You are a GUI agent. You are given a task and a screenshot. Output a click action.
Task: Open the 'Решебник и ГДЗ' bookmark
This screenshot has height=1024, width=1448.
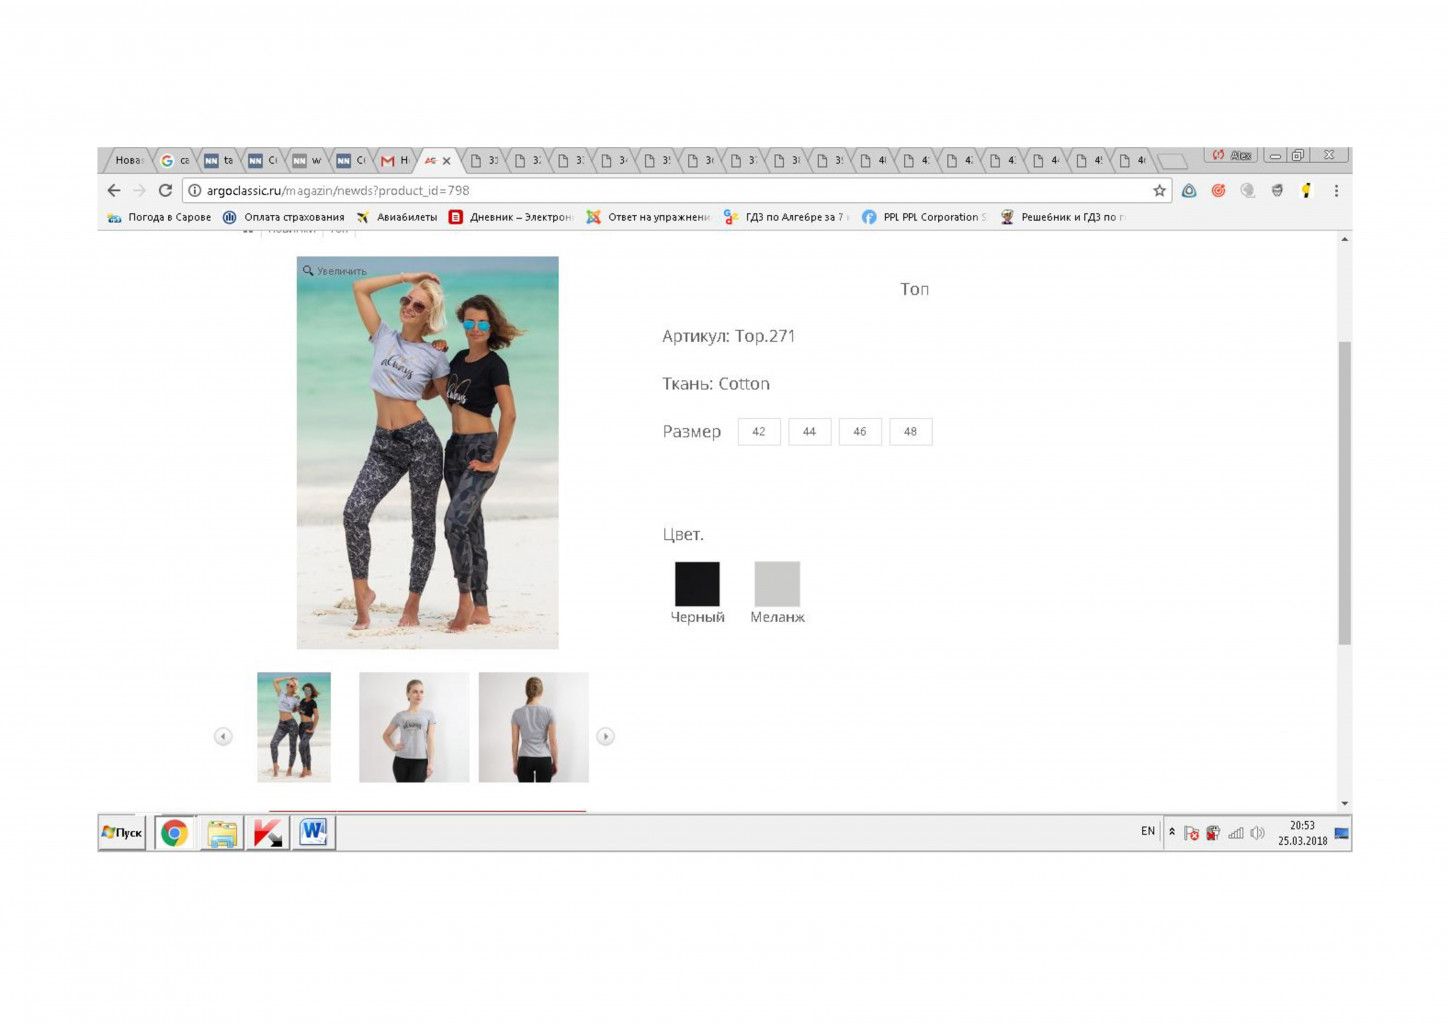pos(1061,217)
